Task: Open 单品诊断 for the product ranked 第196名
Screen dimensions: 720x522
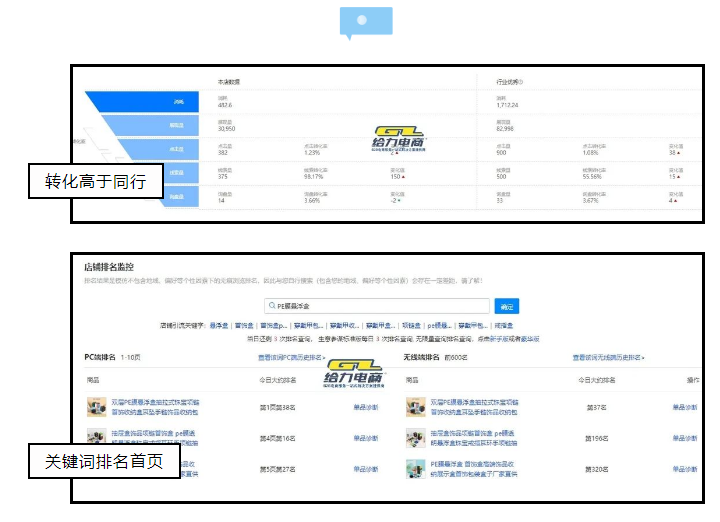Action: pos(685,438)
